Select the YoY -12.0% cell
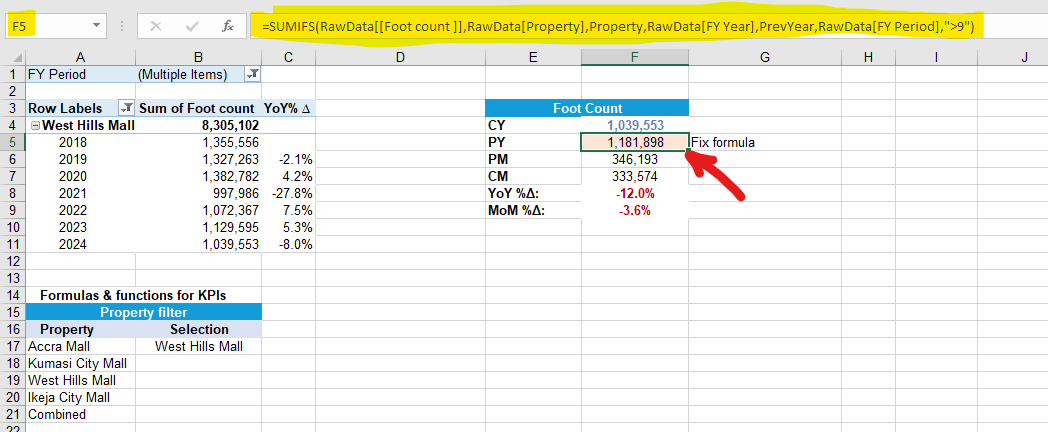This screenshot has height=432, width=1048. 634,193
